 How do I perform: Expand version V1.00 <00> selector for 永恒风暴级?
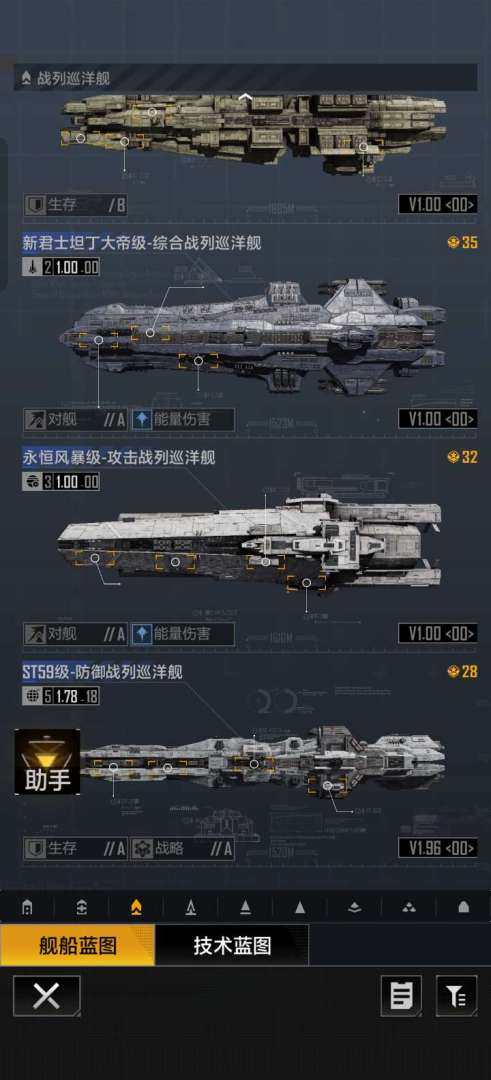[437, 633]
